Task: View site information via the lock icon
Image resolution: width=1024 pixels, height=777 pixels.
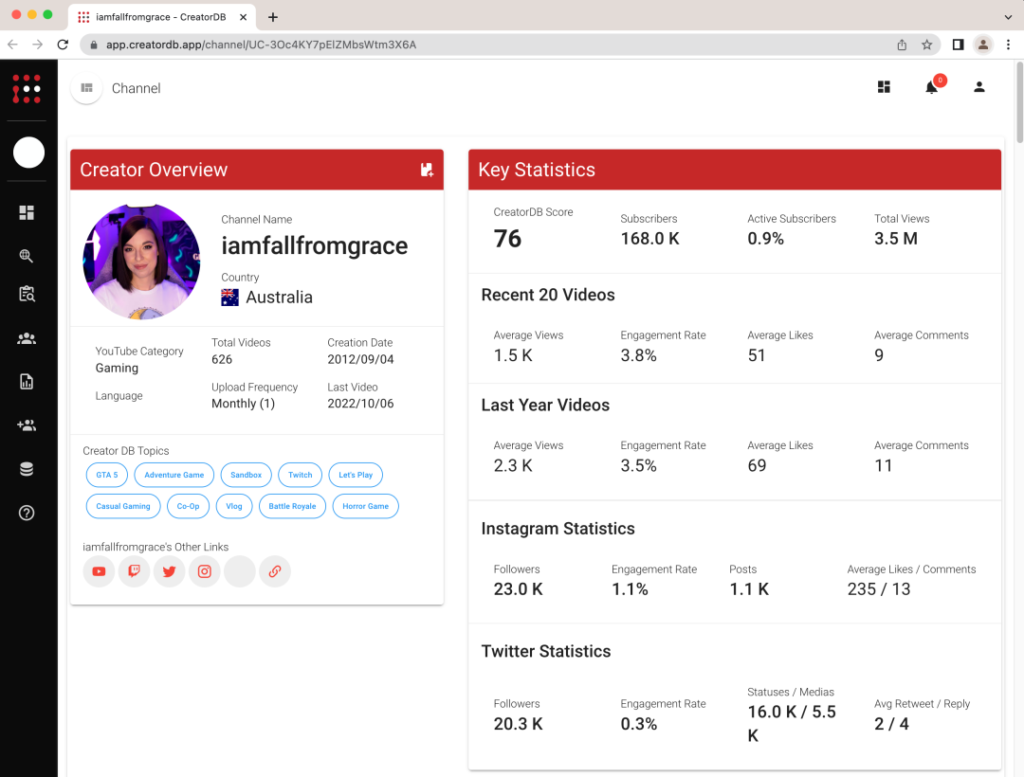Action: 94,44
